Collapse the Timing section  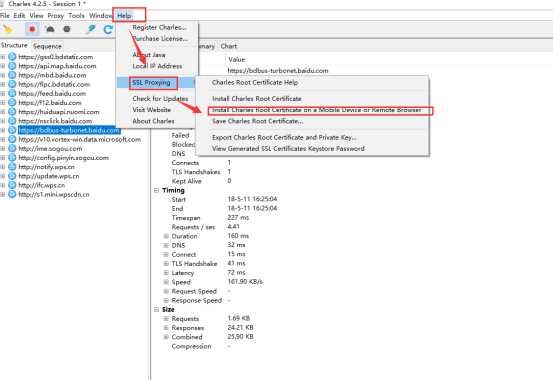(156, 190)
